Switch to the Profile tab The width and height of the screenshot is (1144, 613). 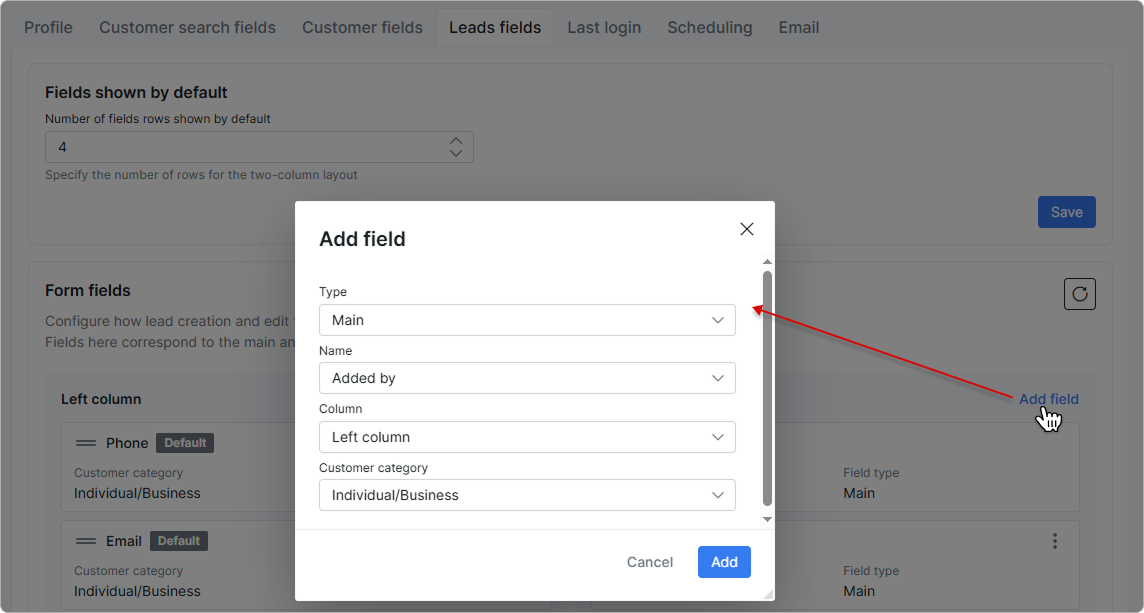pos(48,28)
